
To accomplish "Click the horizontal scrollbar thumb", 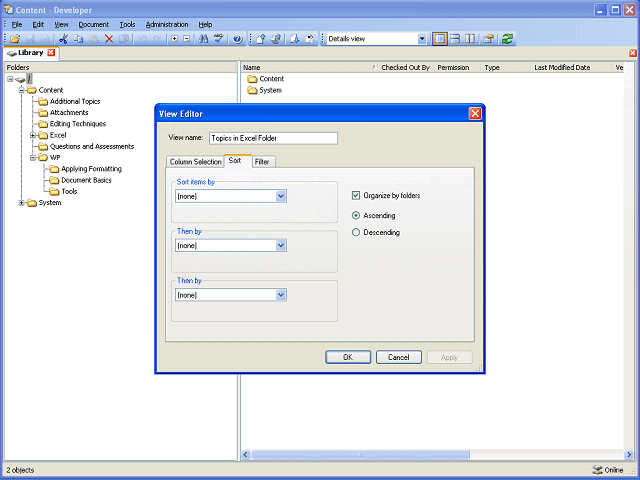I will pos(360,454).
